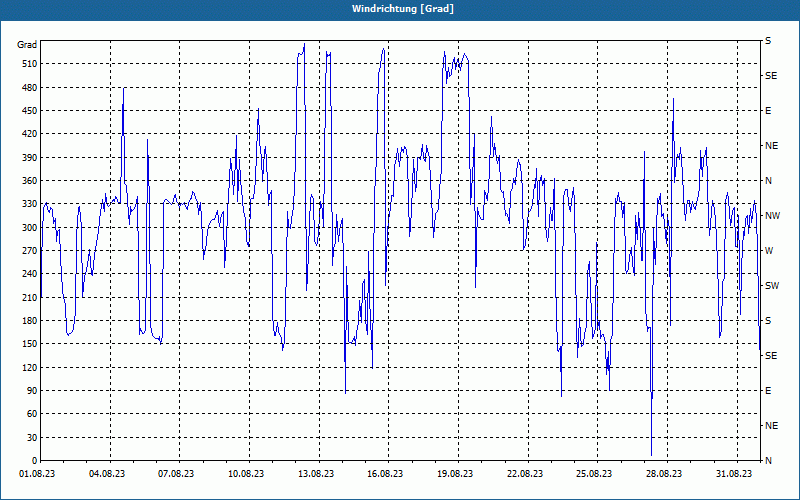The image size is (800, 500).
Task: Click the y-axis value "300"
Action: 29,228
